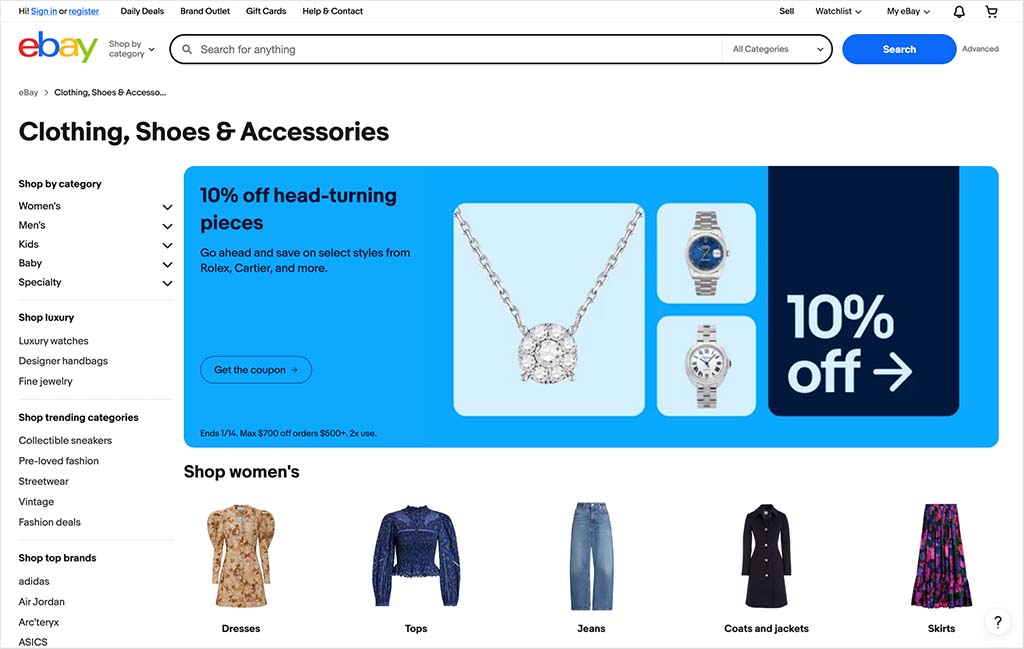Expand the Women's category chevron

167,206
